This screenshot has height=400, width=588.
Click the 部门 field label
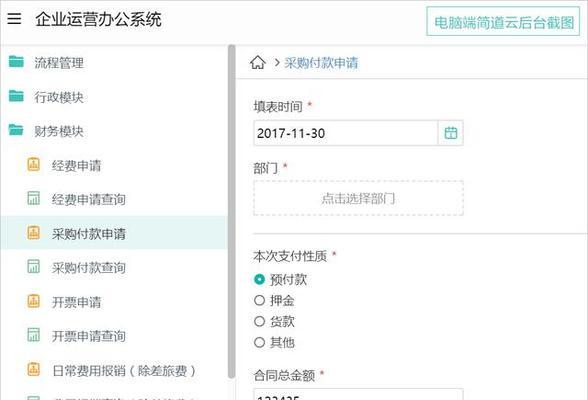pyautogui.click(x=266, y=168)
